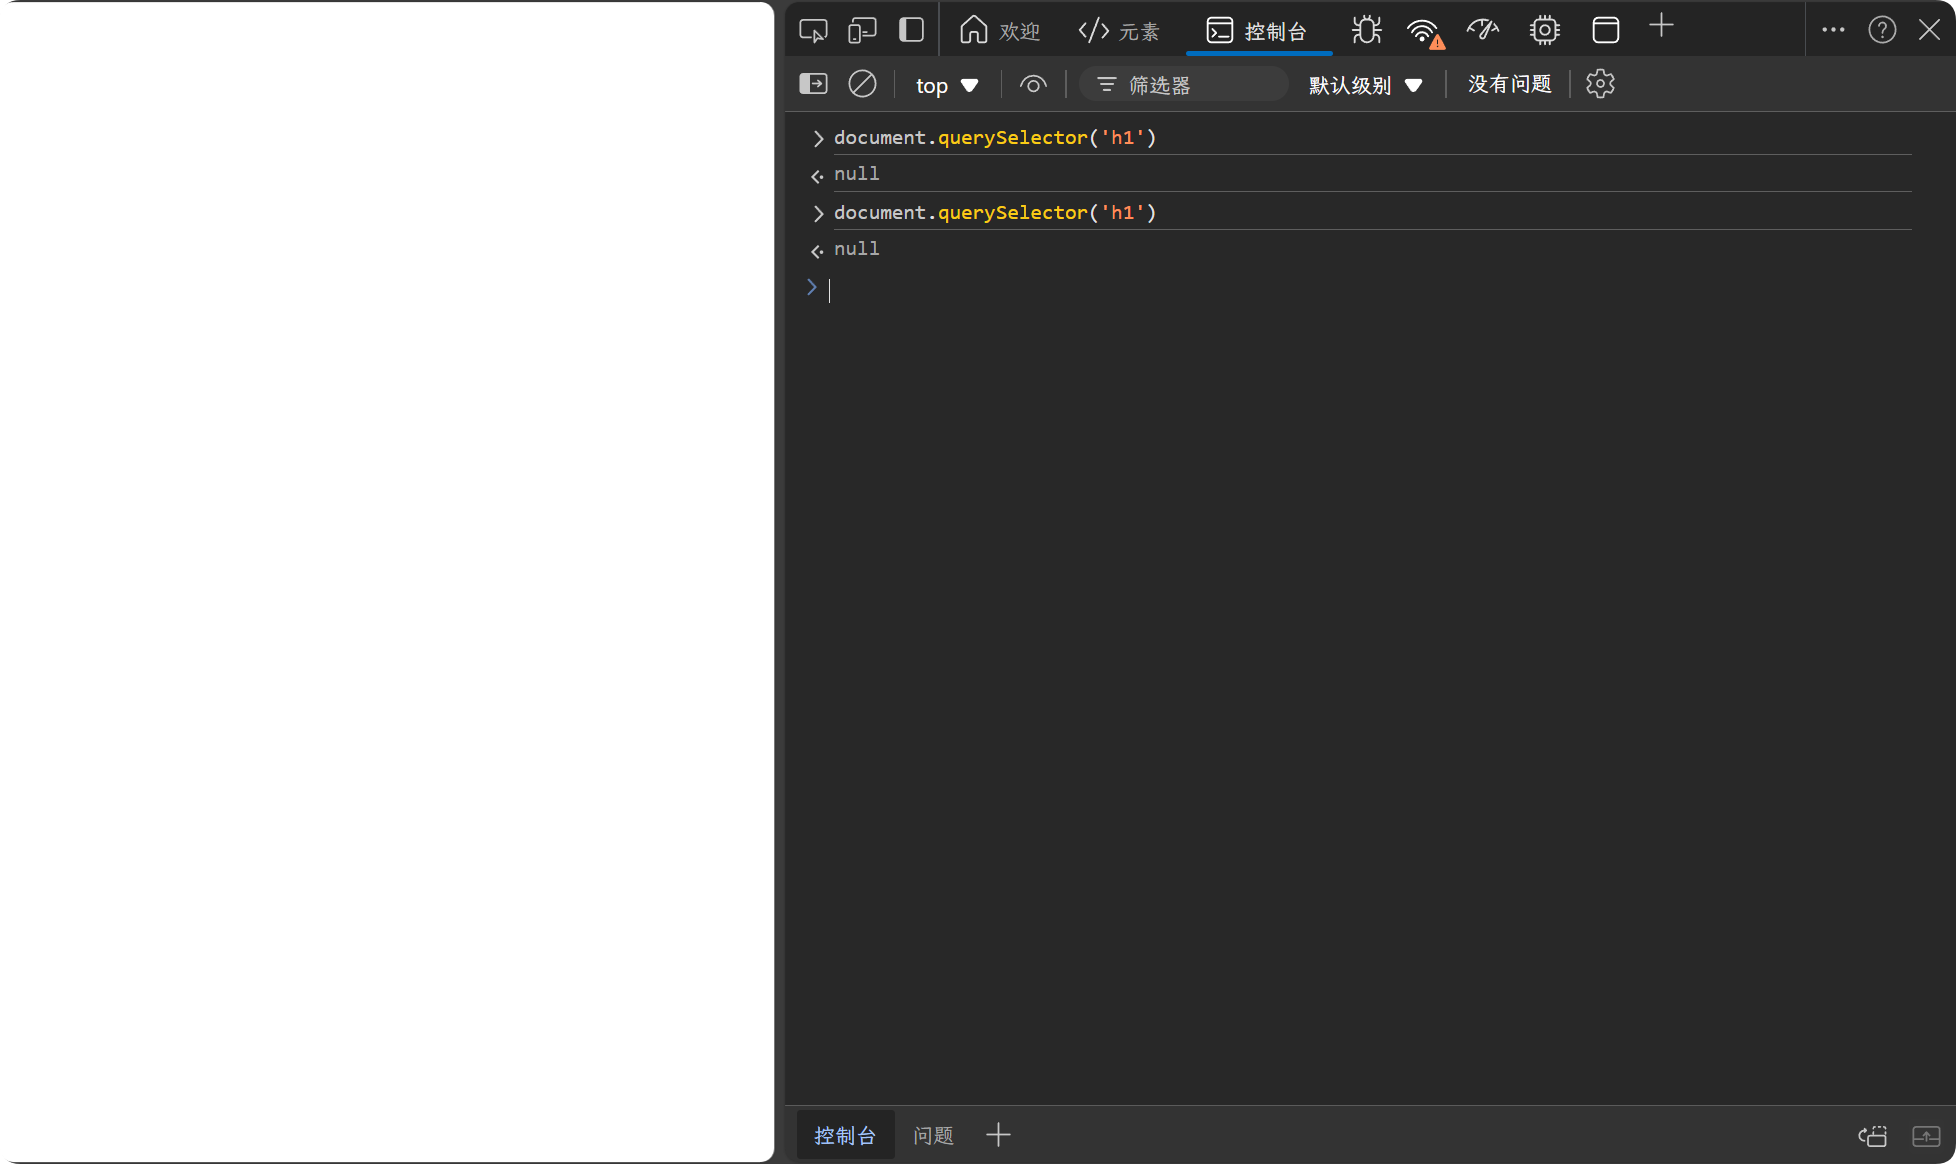The width and height of the screenshot is (1956, 1164).
Task: Switch to the 元素 (Elements) tab
Action: click(1119, 30)
